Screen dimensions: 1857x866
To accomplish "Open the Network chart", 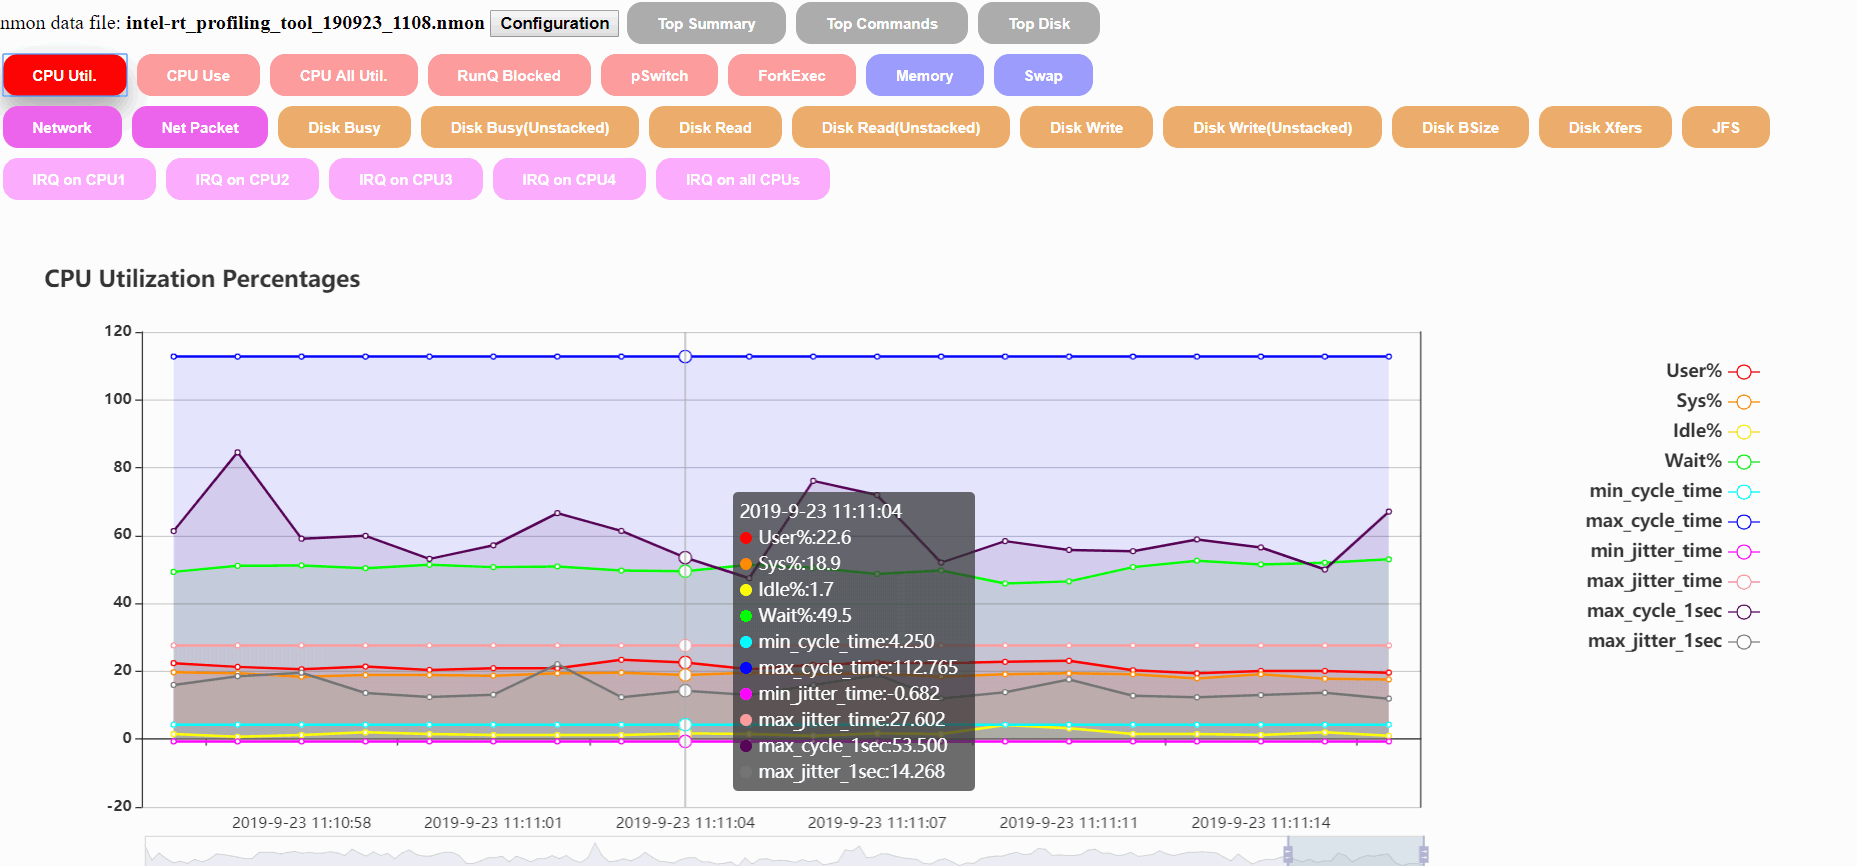I will tap(62, 127).
